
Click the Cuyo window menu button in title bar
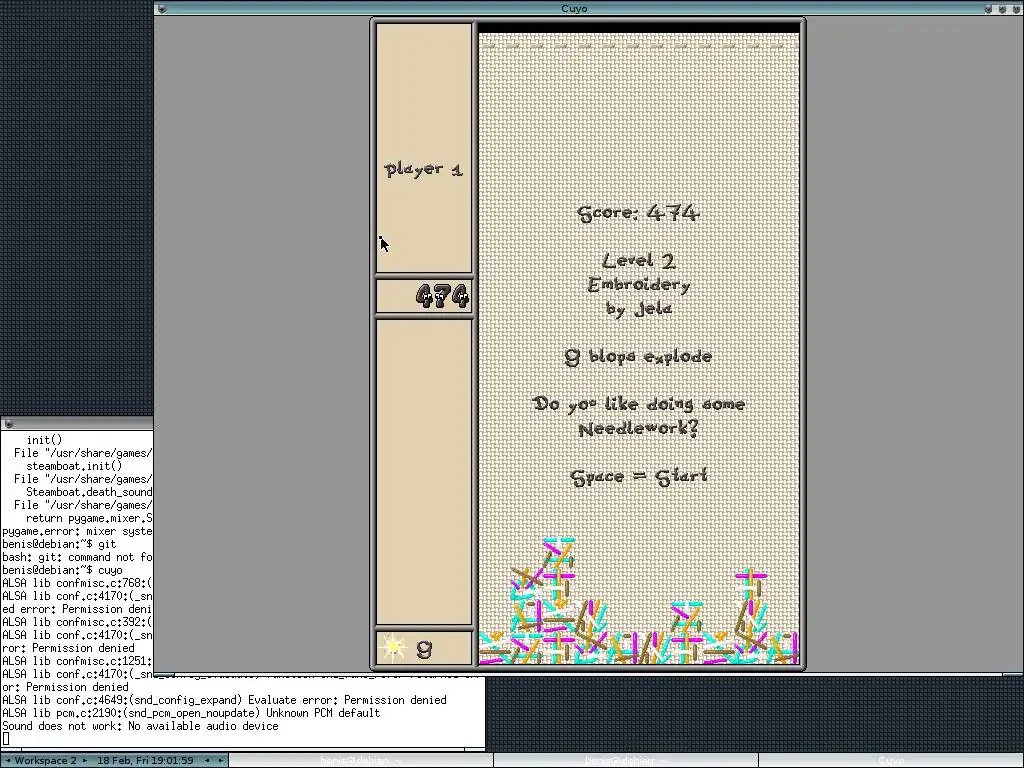[x=162, y=9]
